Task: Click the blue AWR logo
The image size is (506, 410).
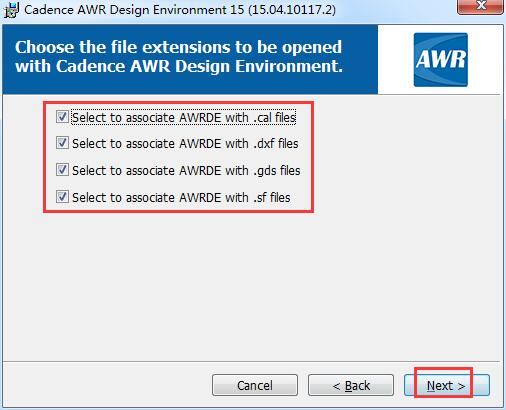Action: pyautogui.click(x=441, y=60)
